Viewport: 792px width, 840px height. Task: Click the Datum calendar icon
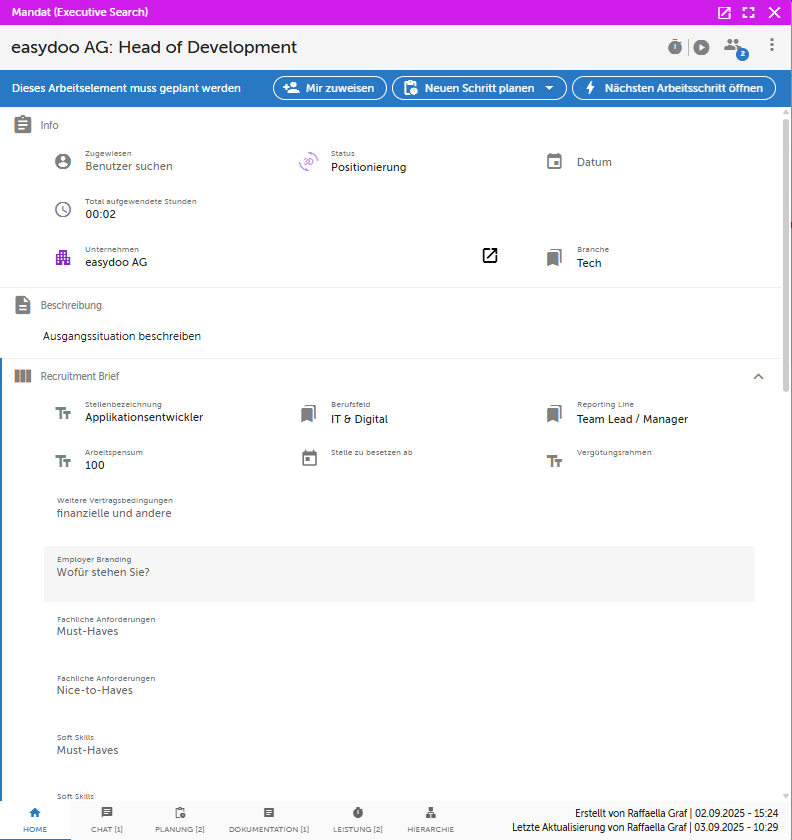(x=555, y=162)
